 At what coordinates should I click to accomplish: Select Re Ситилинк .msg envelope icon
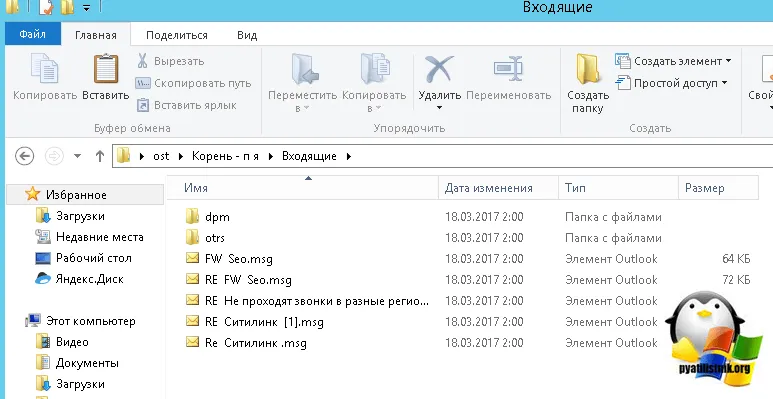(x=192, y=342)
